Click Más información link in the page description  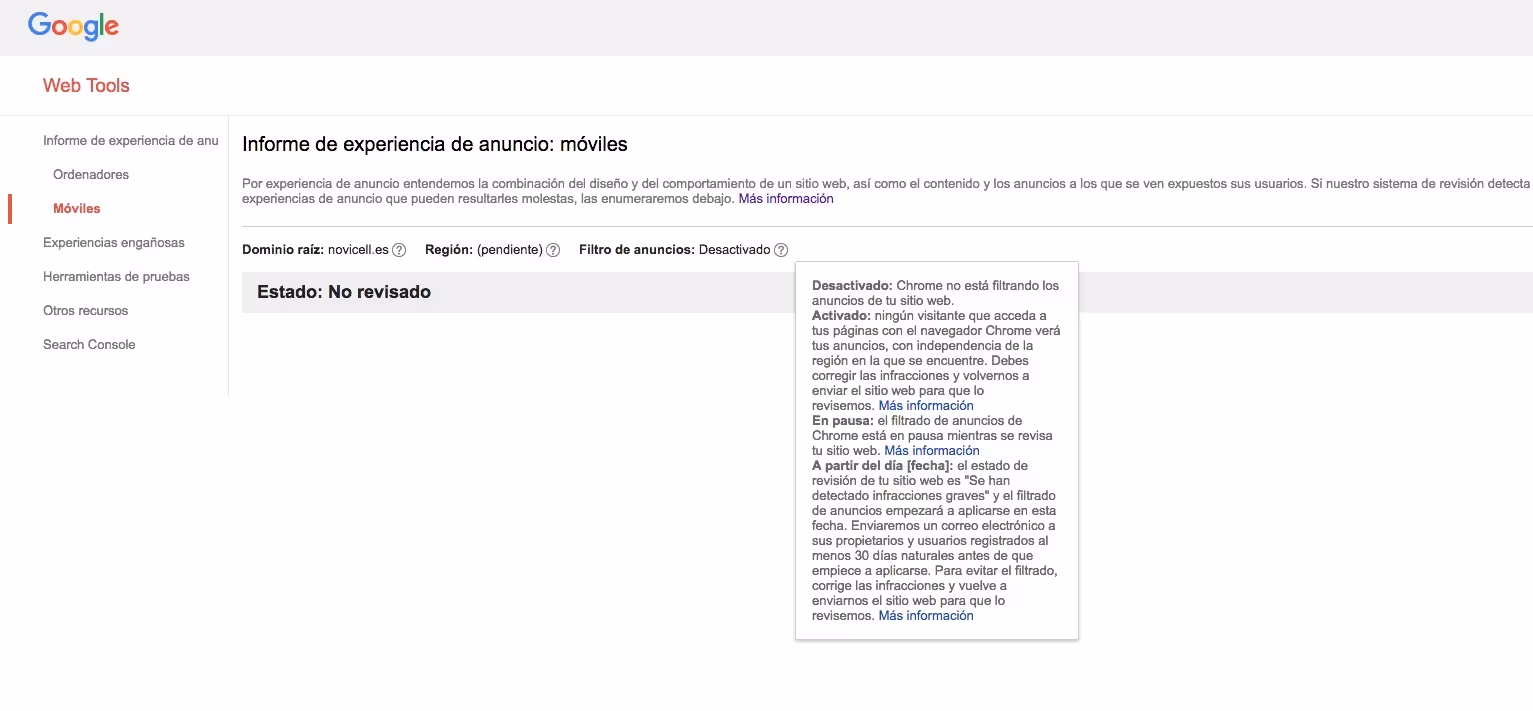[x=786, y=199]
